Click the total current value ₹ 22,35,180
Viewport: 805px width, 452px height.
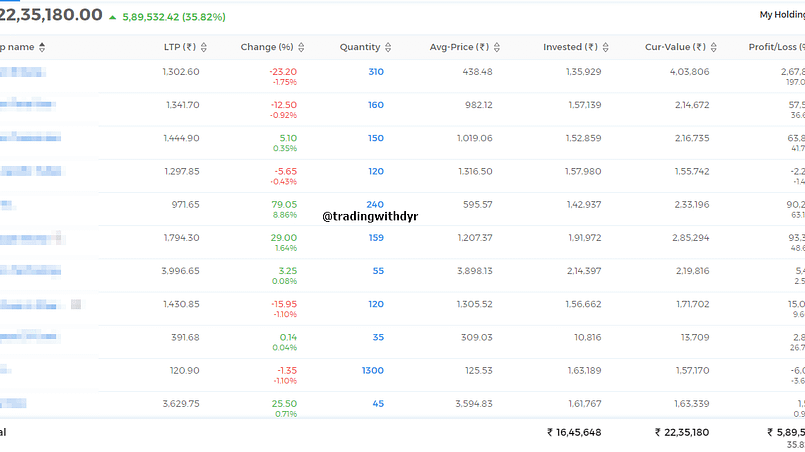[682, 432]
